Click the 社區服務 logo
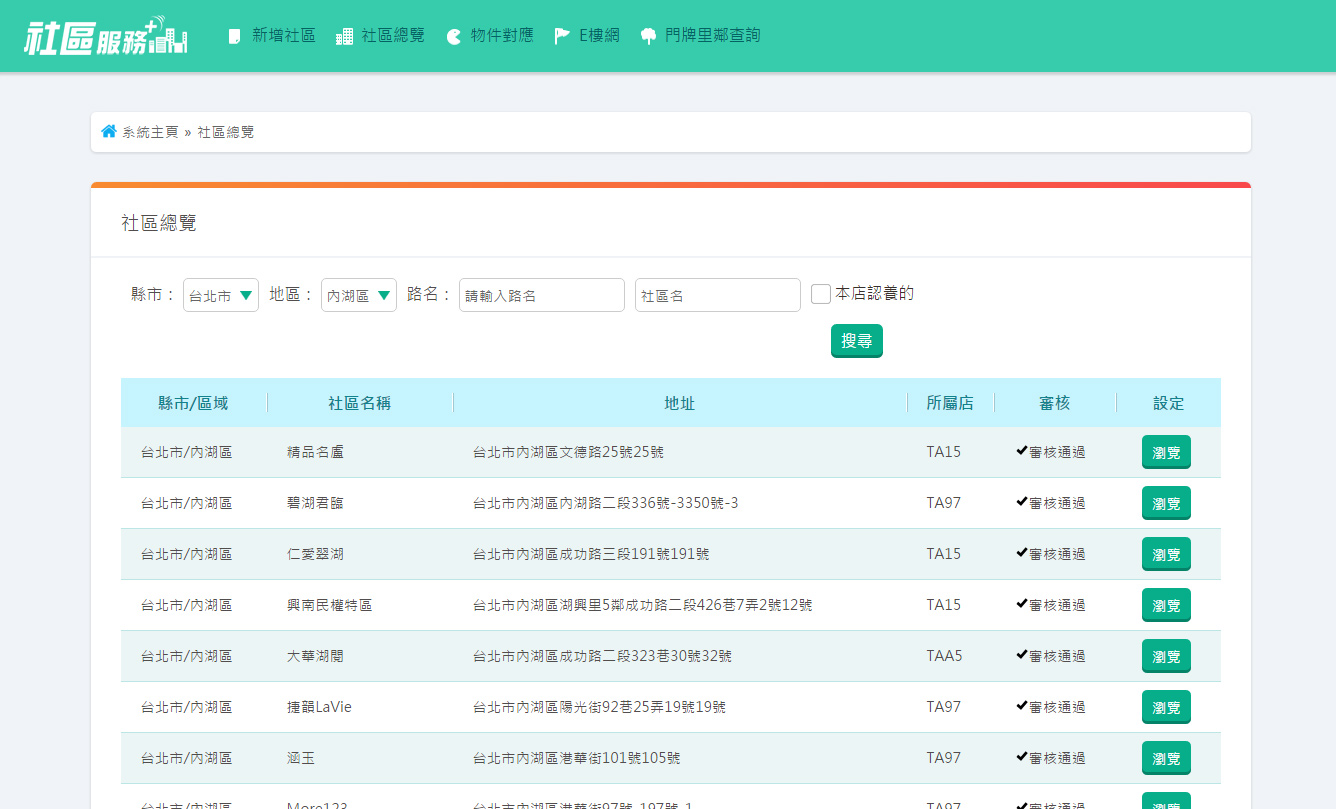 (106, 36)
